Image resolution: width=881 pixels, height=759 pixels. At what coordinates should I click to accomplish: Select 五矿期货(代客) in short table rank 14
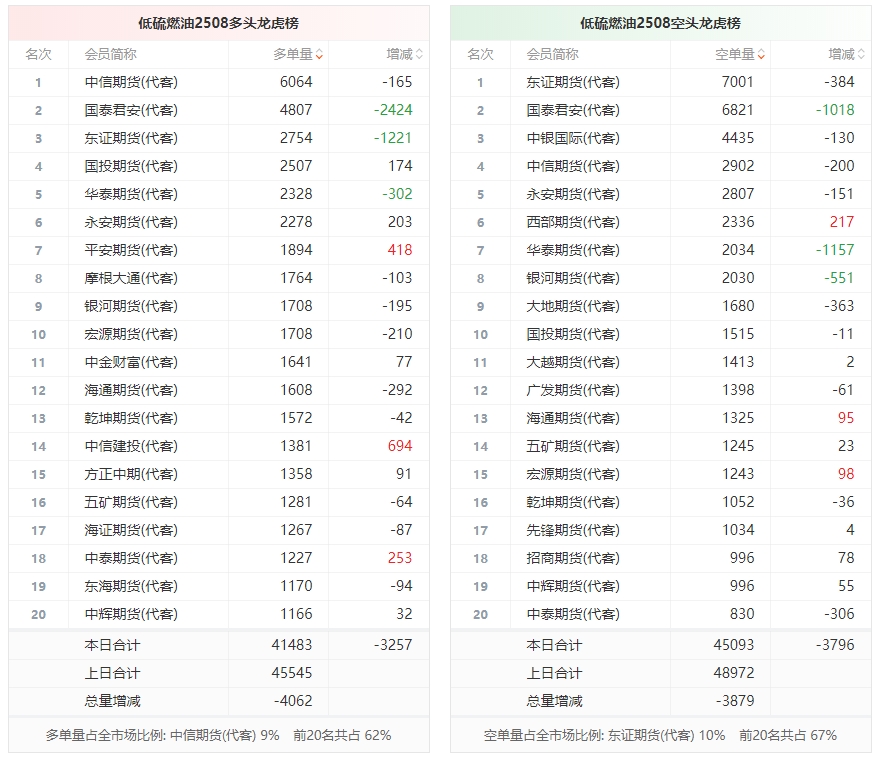click(x=573, y=447)
